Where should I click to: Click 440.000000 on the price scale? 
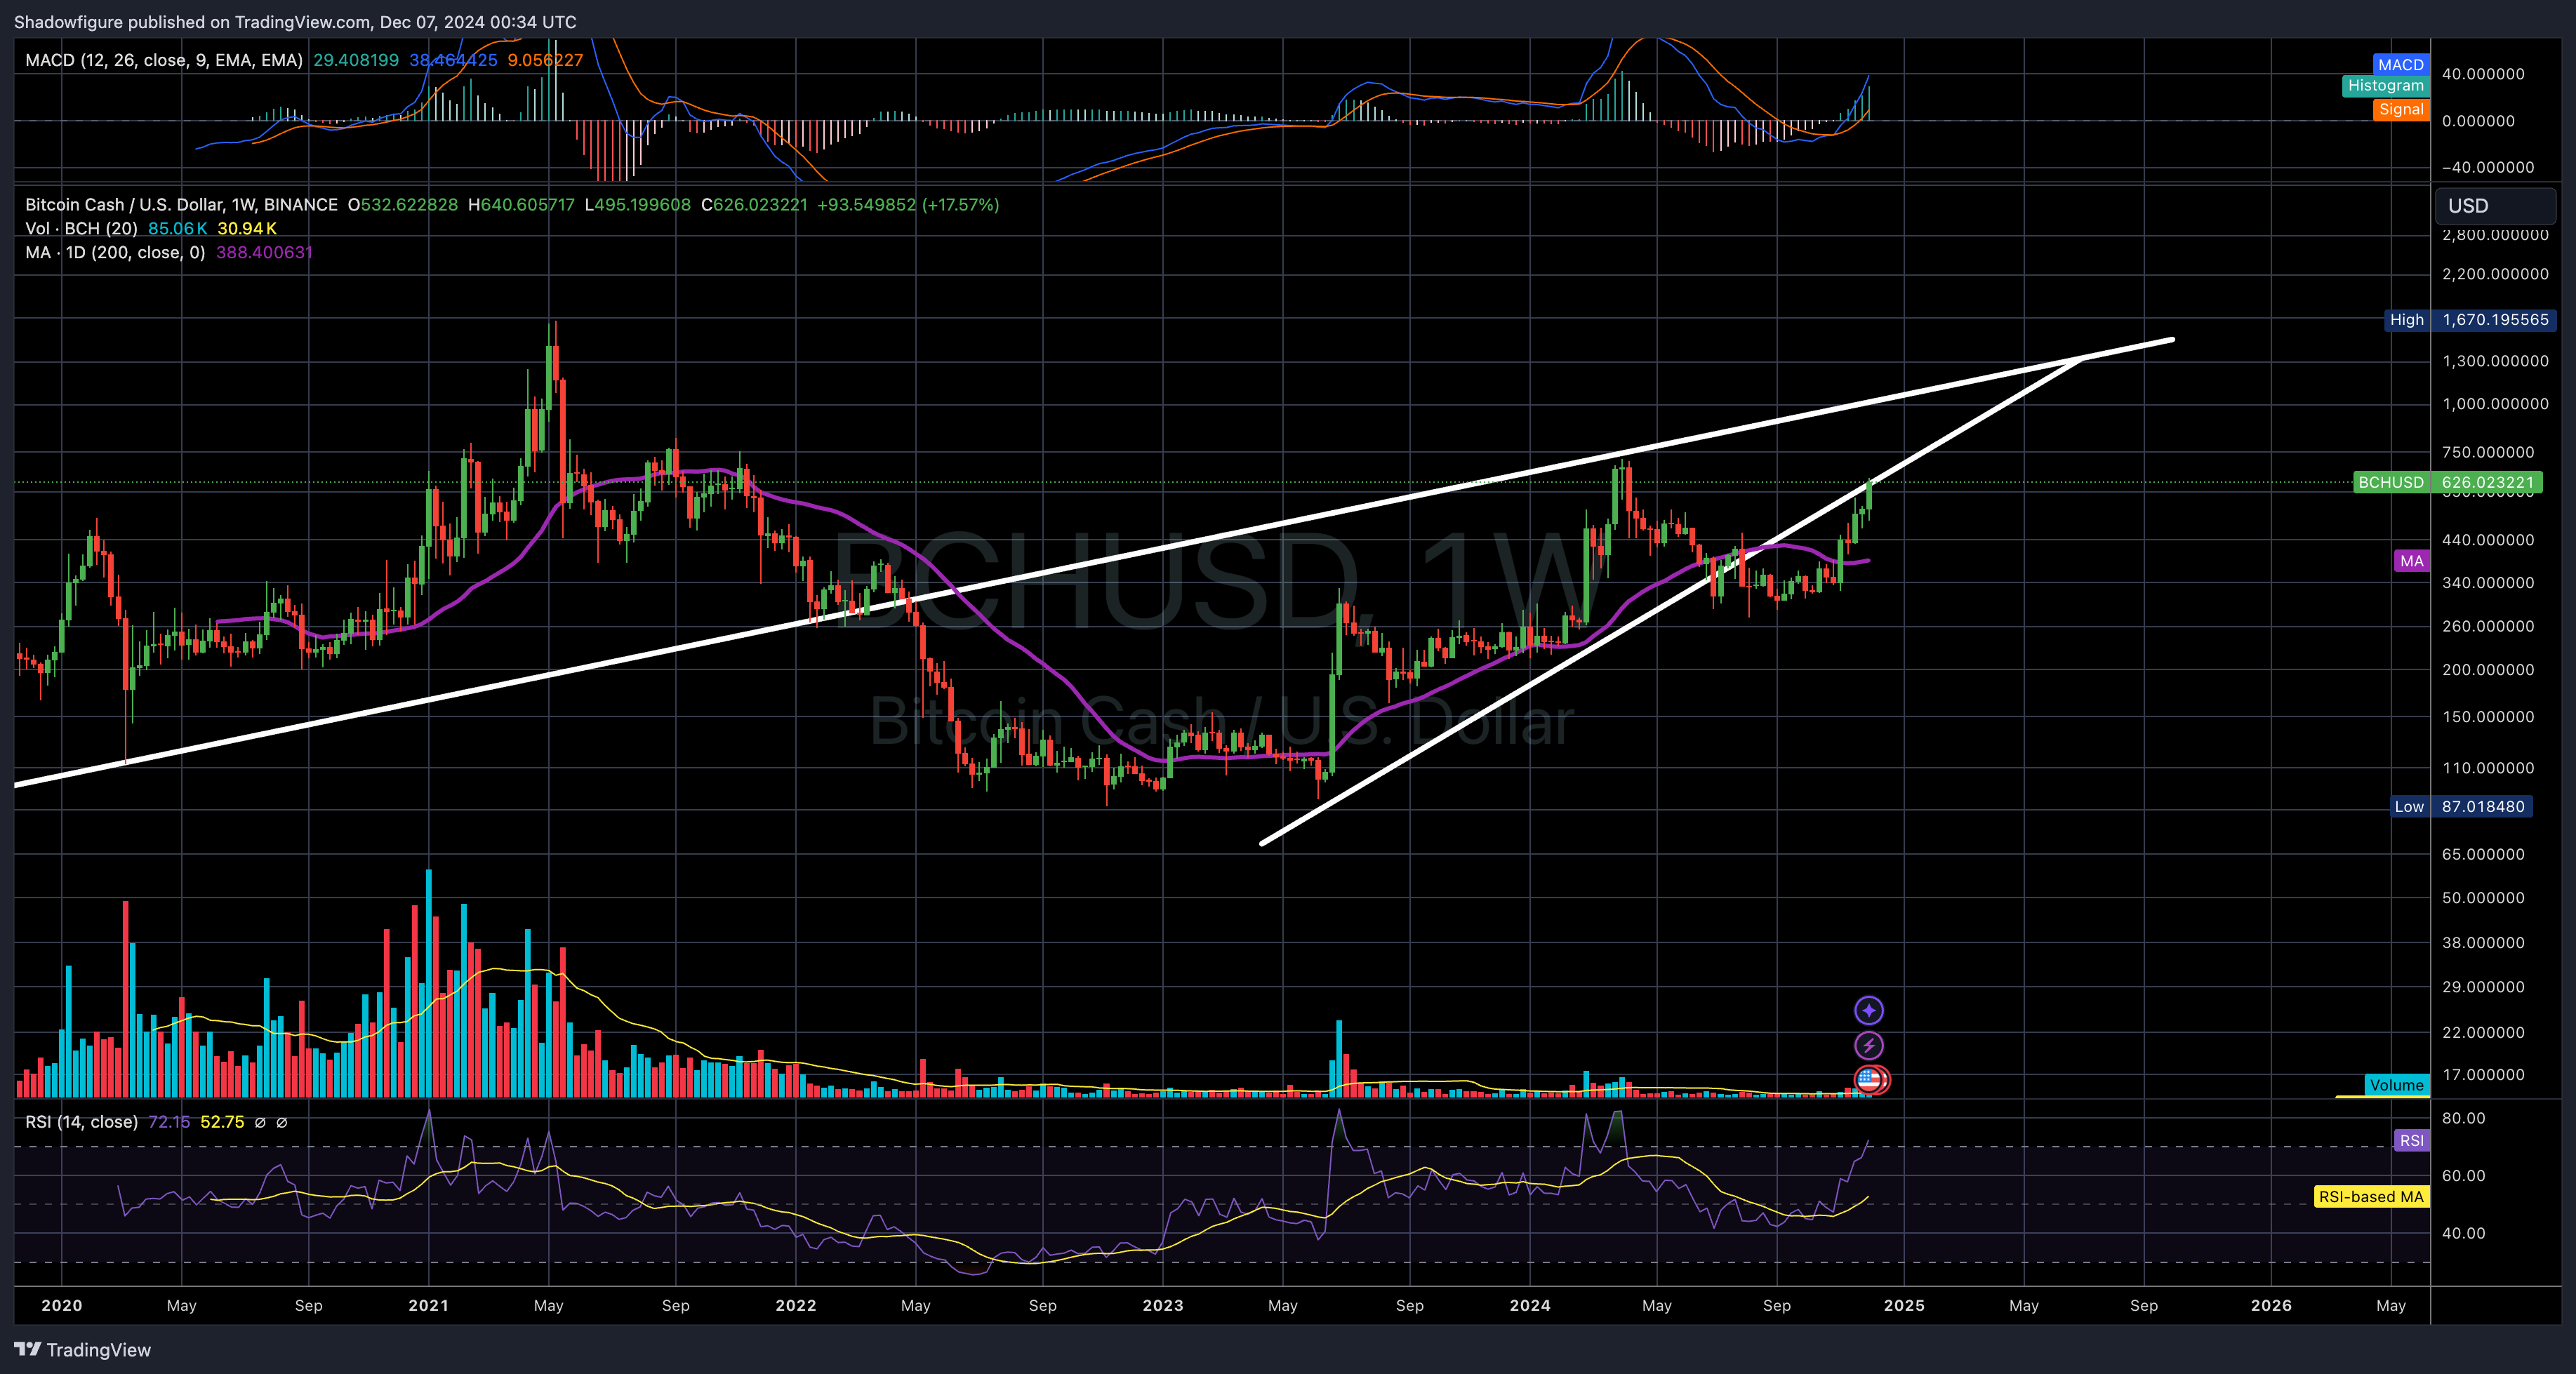2488,540
